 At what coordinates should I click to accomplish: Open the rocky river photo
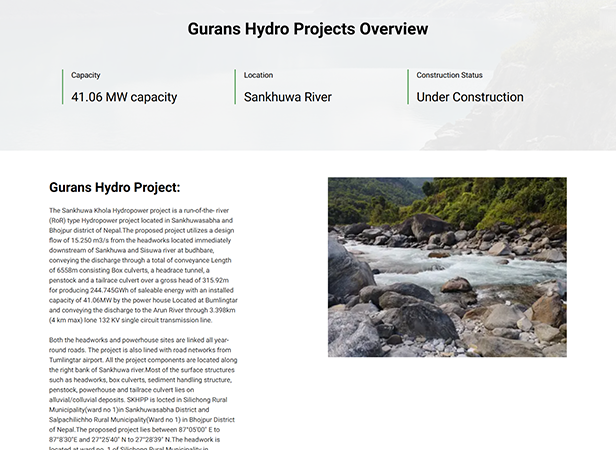coord(447,267)
